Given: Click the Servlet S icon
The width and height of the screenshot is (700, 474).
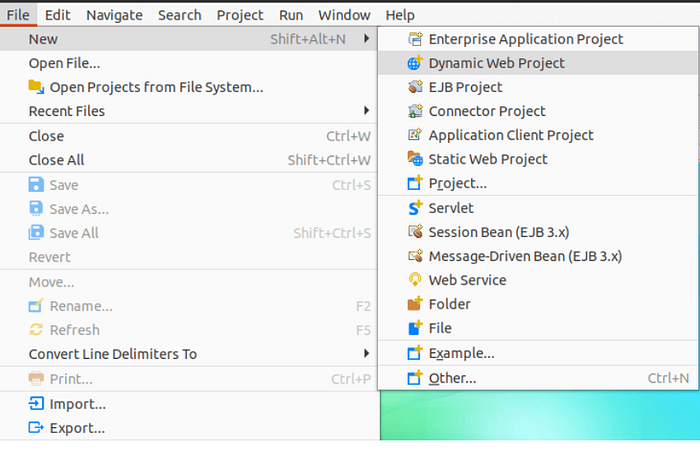Looking at the screenshot, I should [x=415, y=208].
